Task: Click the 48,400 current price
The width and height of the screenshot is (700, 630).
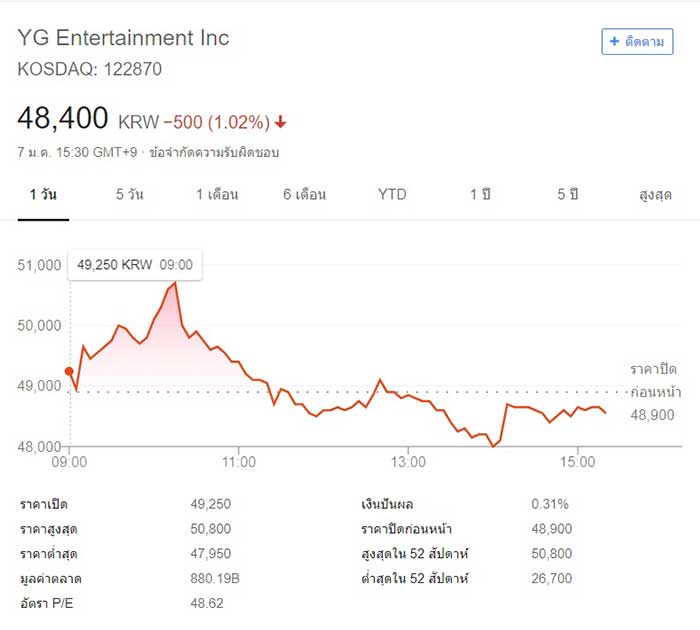Action: 62,118
